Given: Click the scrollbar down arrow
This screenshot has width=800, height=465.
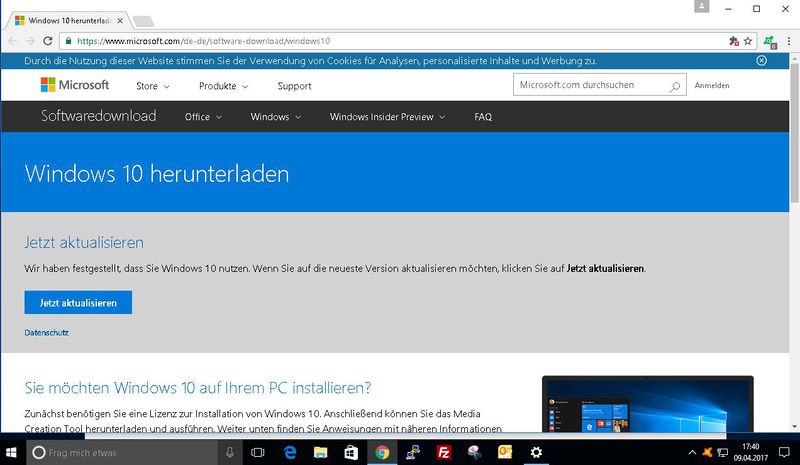Looking at the screenshot, I should click(794, 427).
